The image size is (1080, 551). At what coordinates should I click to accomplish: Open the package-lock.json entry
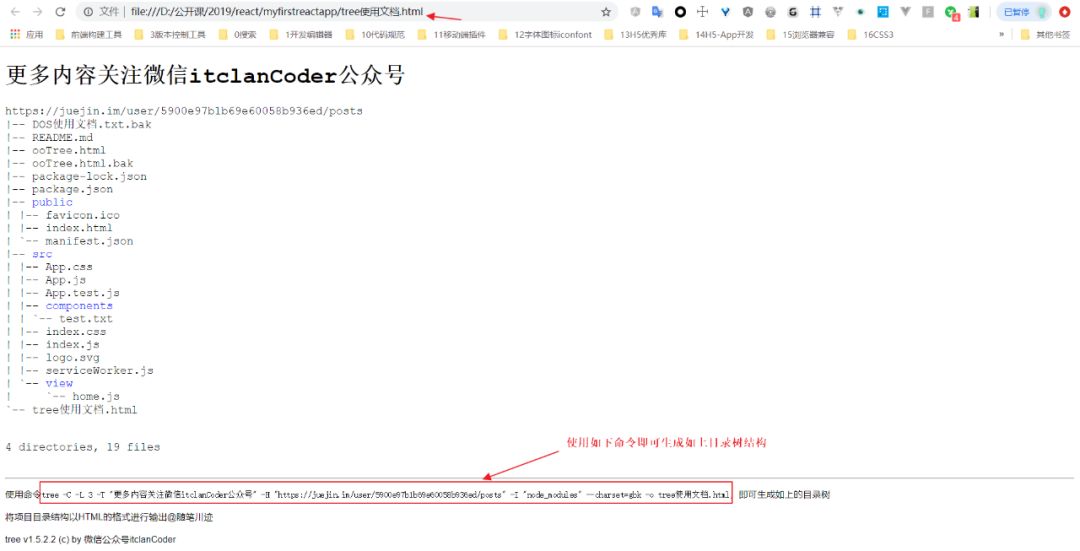89,176
